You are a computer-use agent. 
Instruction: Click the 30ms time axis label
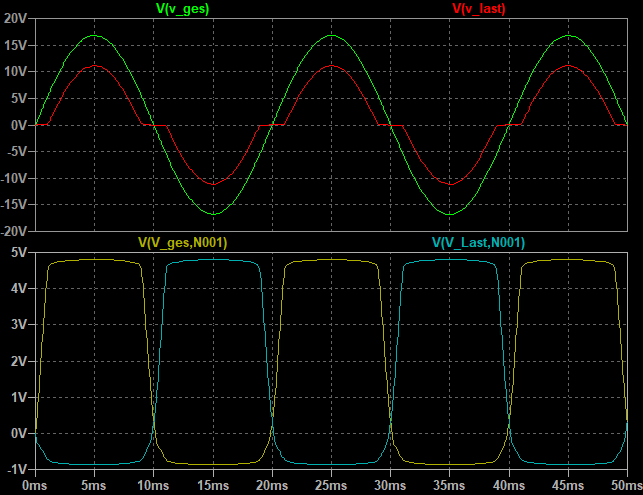pos(390,486)
